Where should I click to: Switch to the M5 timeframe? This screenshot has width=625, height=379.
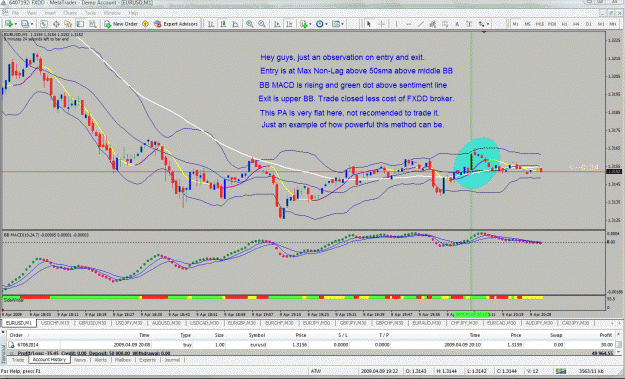point(527,24)
